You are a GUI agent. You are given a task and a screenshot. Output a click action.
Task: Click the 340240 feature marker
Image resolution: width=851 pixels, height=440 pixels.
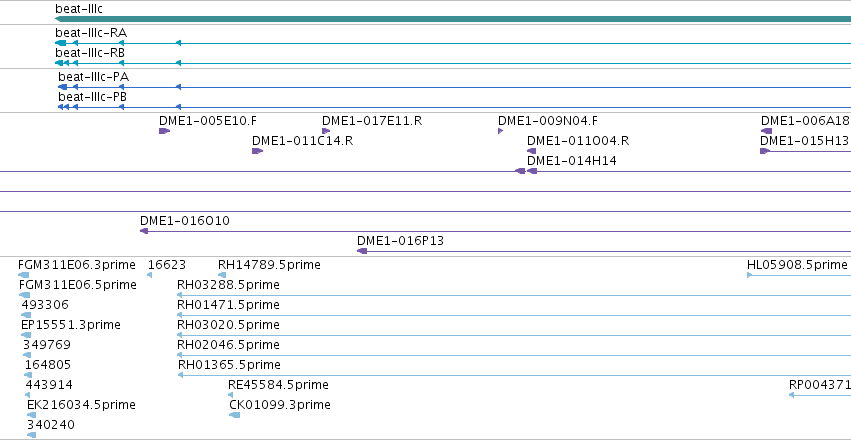click(x=31, y=436)
